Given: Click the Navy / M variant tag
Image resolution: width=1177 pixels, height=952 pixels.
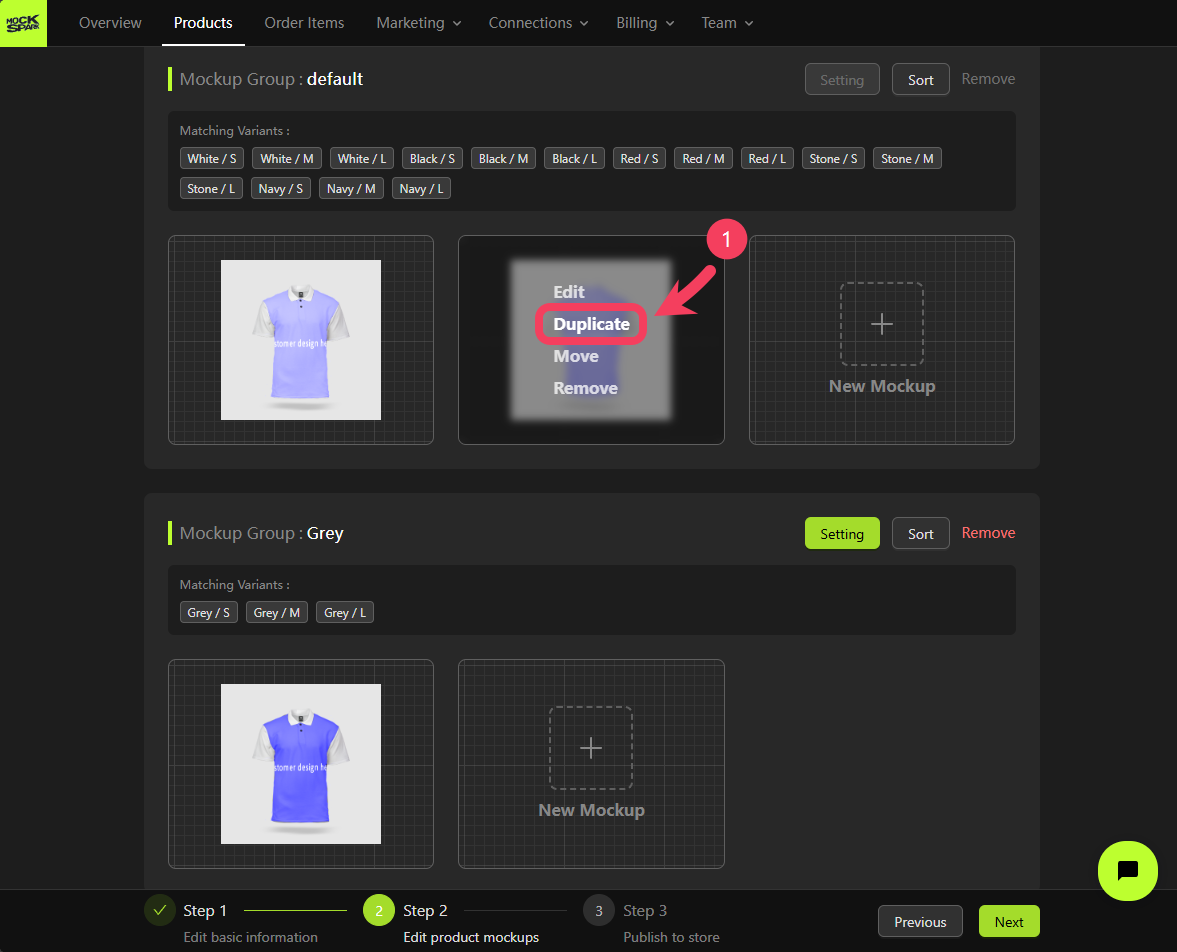Looking at the screenshot, I should point(351,188).
